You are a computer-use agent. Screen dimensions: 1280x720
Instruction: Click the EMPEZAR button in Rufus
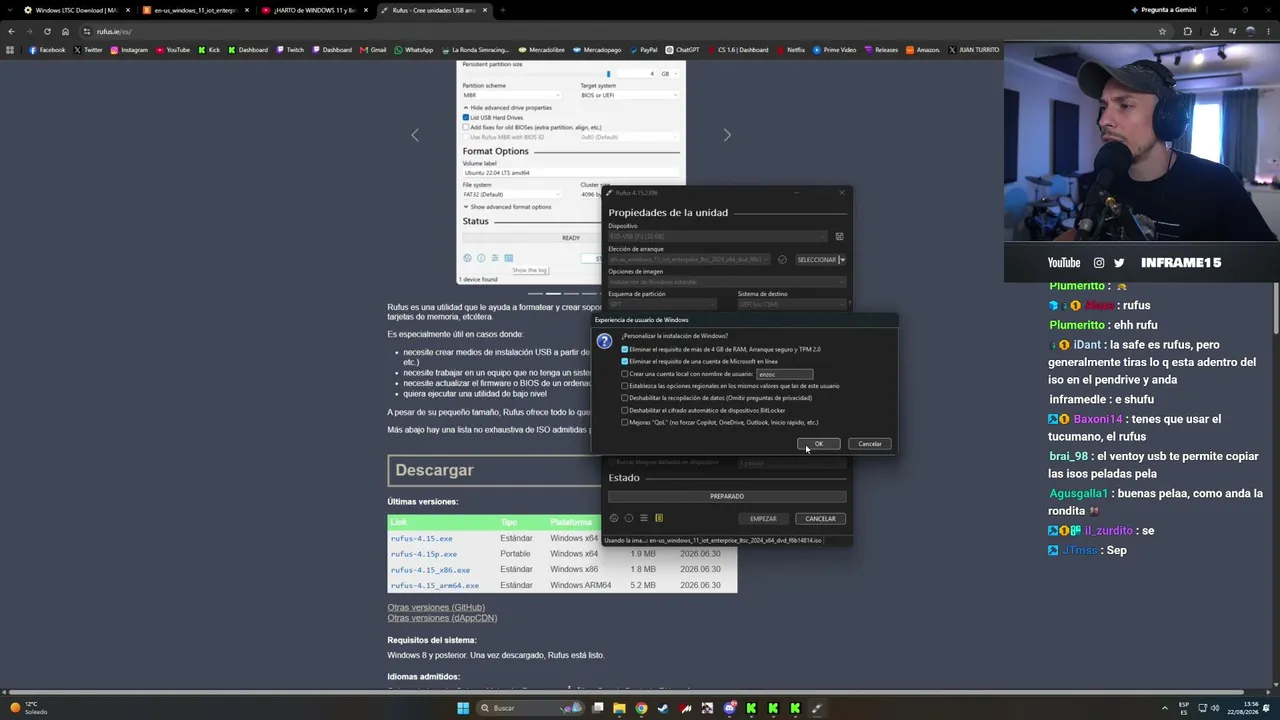coord(763,518)
